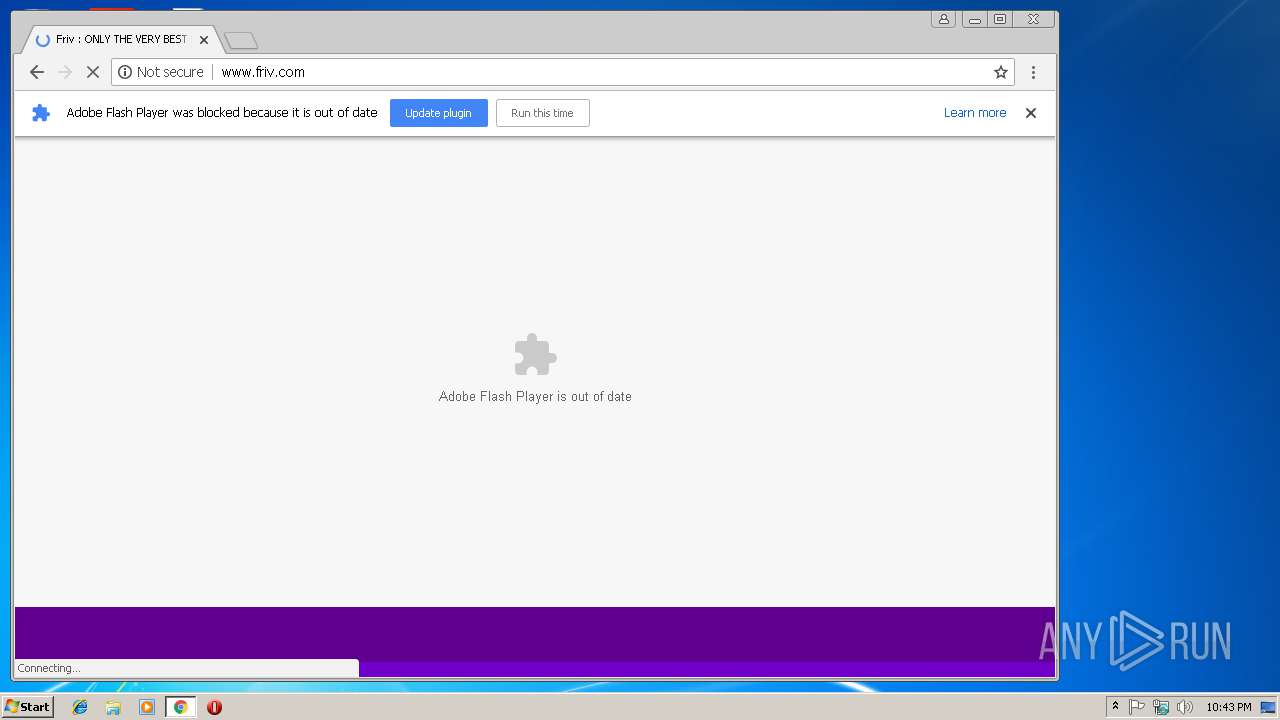Minimize the Chrome window
Image resolution: width=1280 pixels, height=720 pixels.
(x=974, y=19)
